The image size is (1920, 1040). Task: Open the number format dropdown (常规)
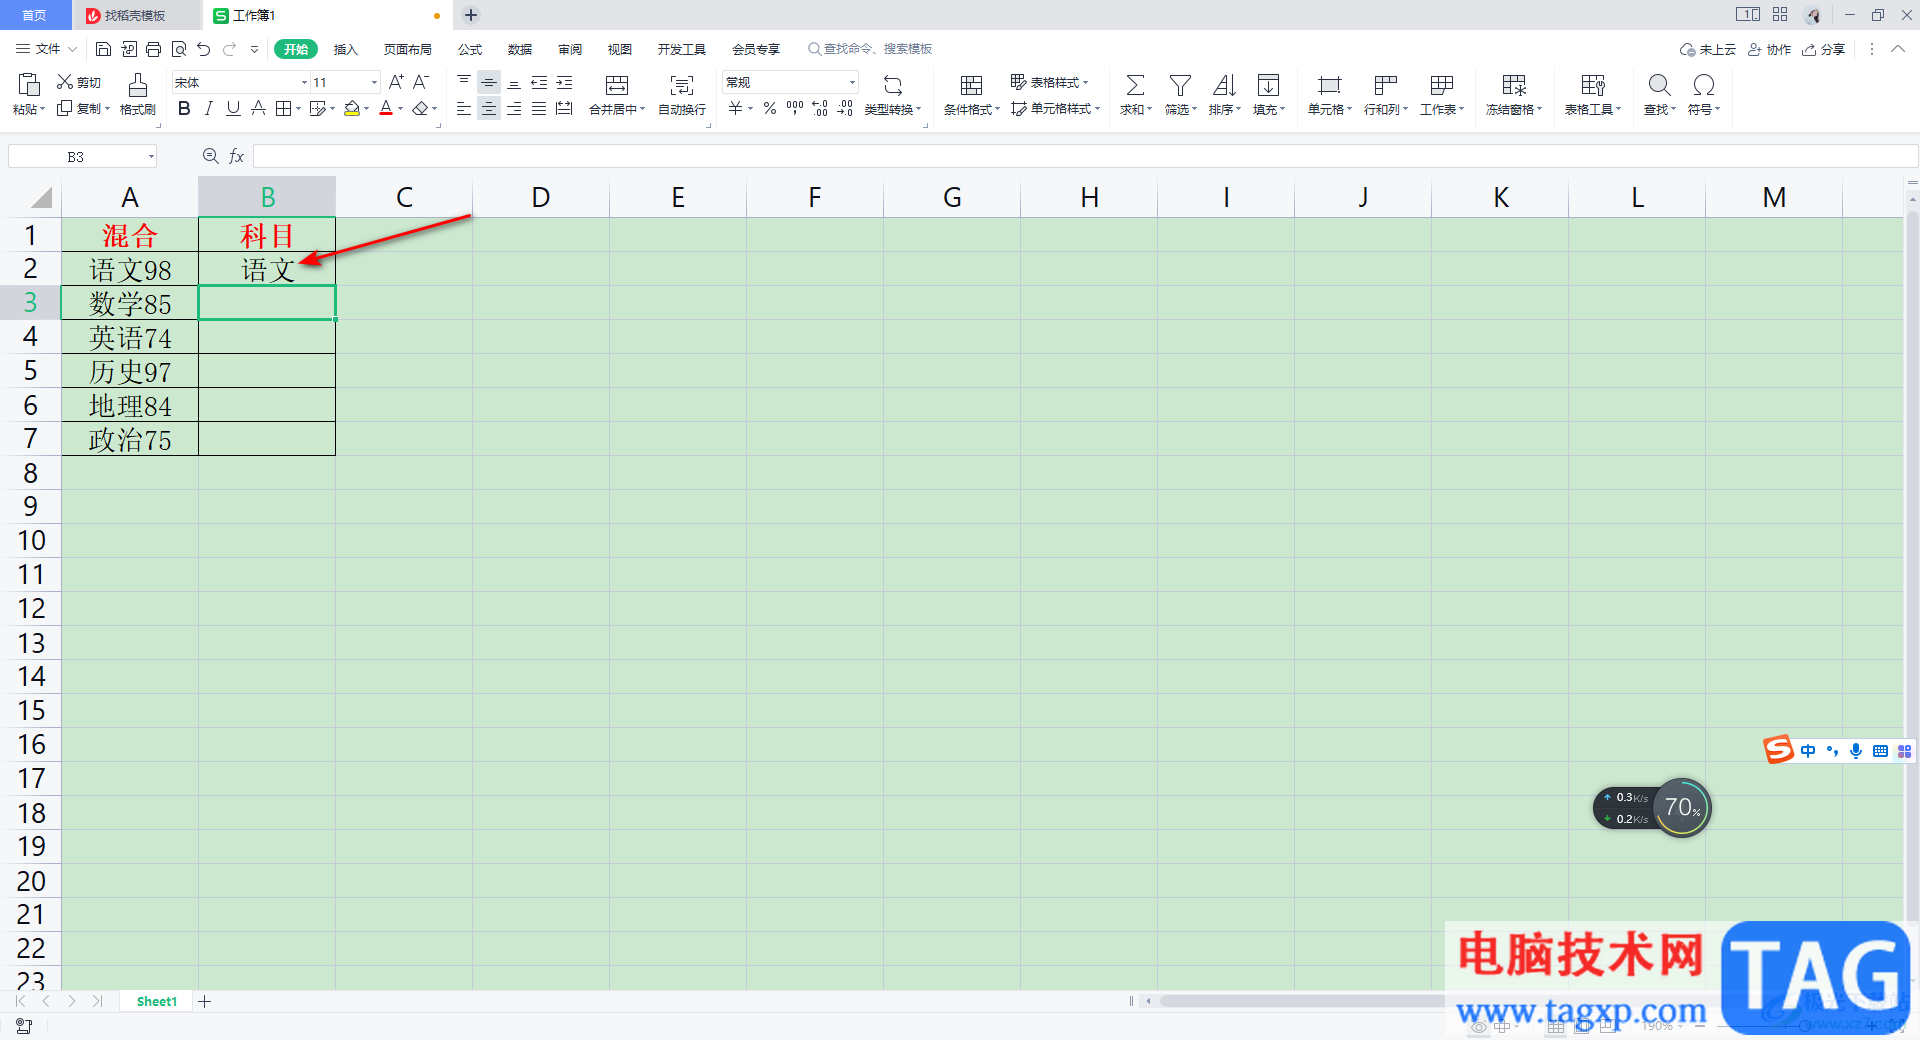[852, 82]
